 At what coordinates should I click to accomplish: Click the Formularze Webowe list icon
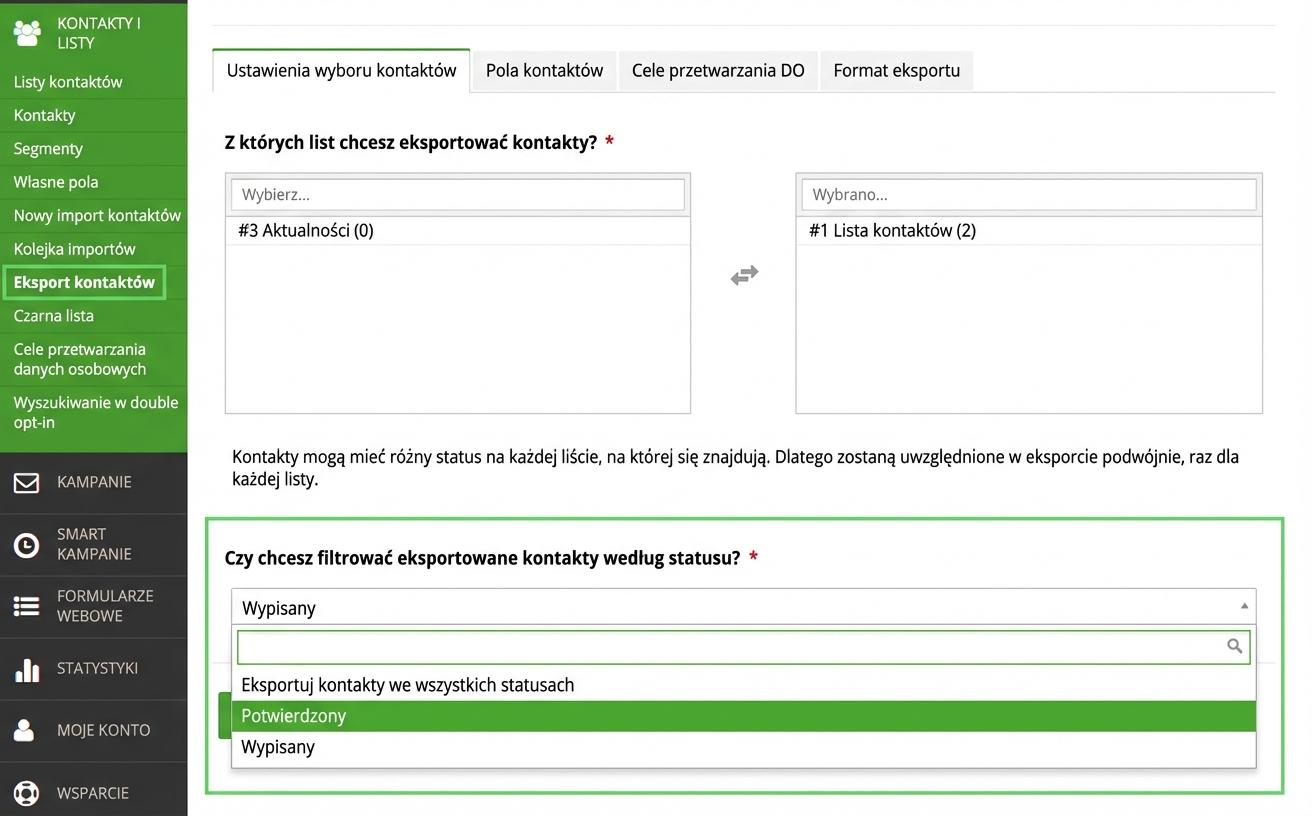point(27,606)
